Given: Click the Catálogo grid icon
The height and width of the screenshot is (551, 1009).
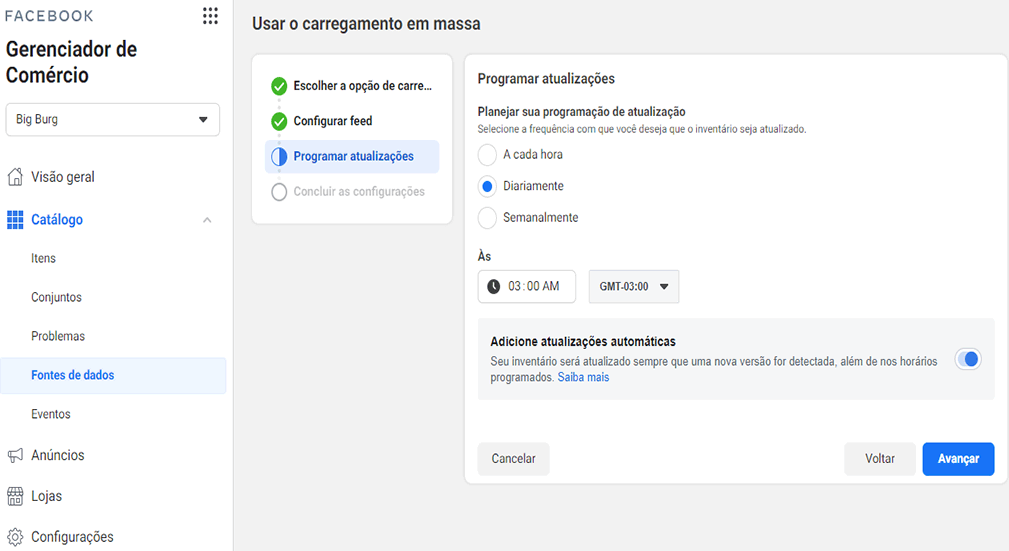Looking at the screenshot, I should point(15,219).
